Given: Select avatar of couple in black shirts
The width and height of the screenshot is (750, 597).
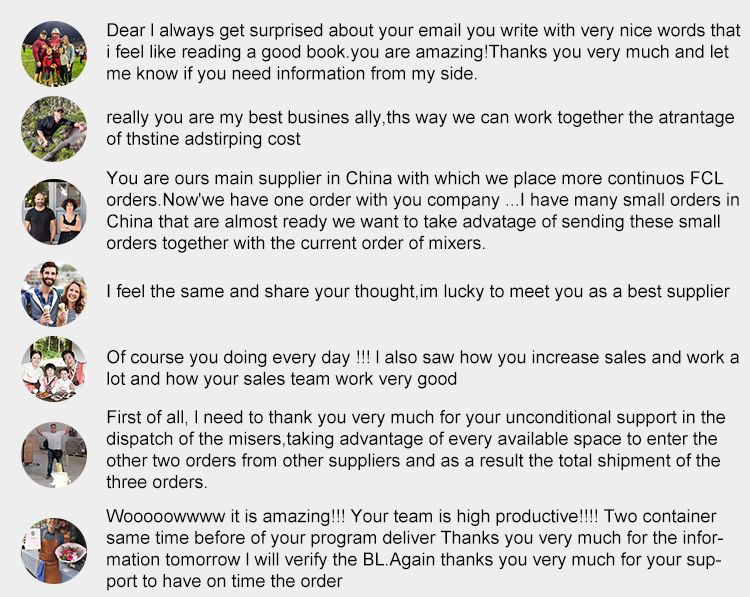Looking at the screenshot, I should 54,211.
